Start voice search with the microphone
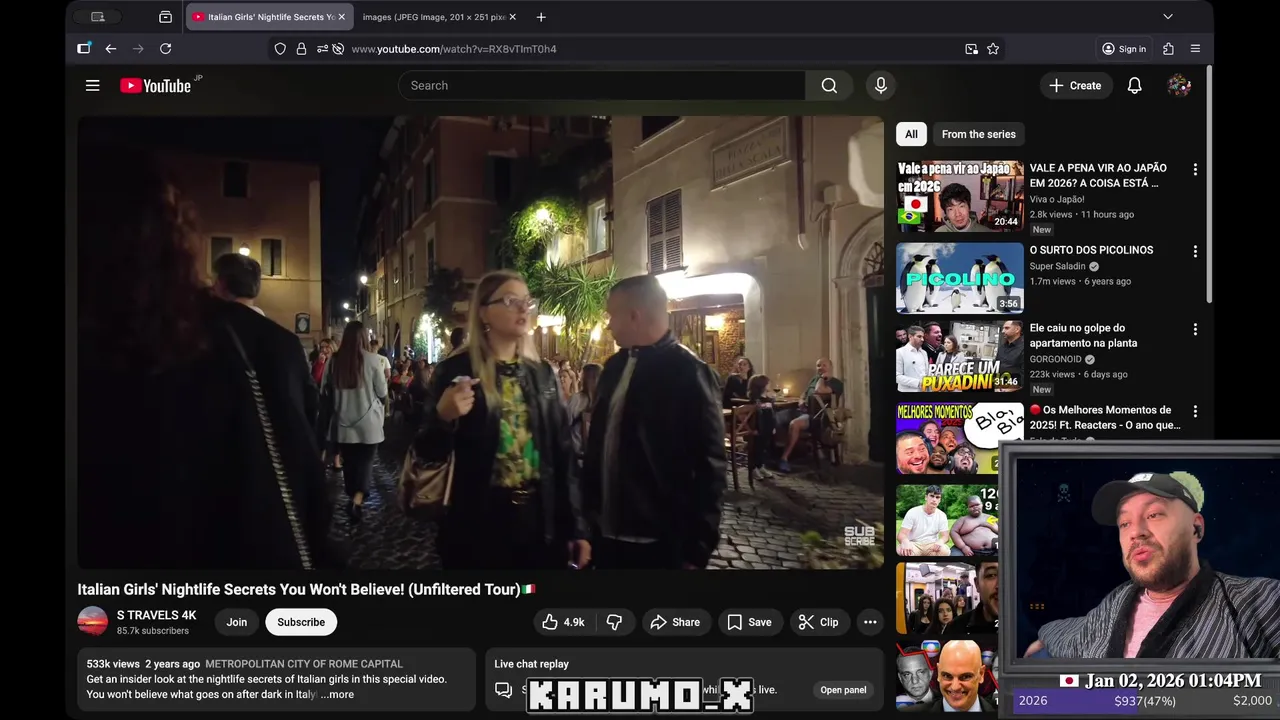The image size is (1280, 720). coord(881,86)
